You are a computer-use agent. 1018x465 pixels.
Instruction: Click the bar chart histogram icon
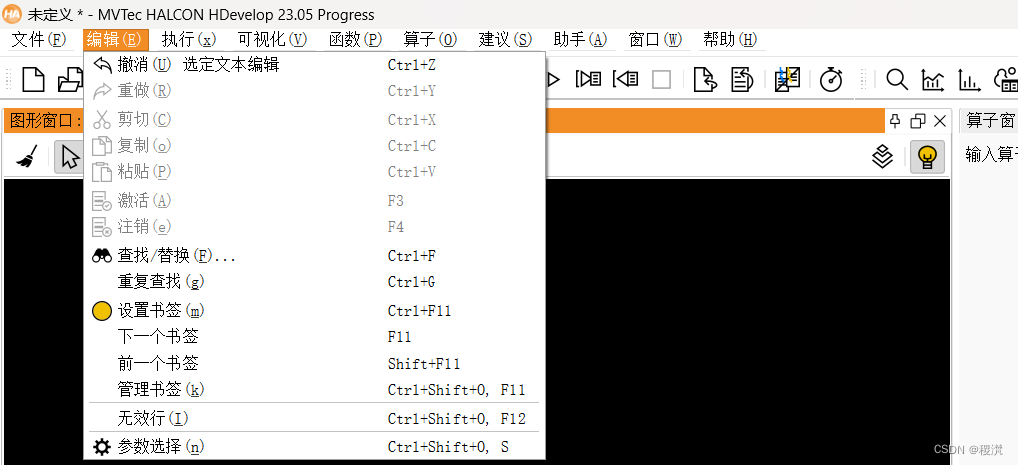click(x=969, y=80)
